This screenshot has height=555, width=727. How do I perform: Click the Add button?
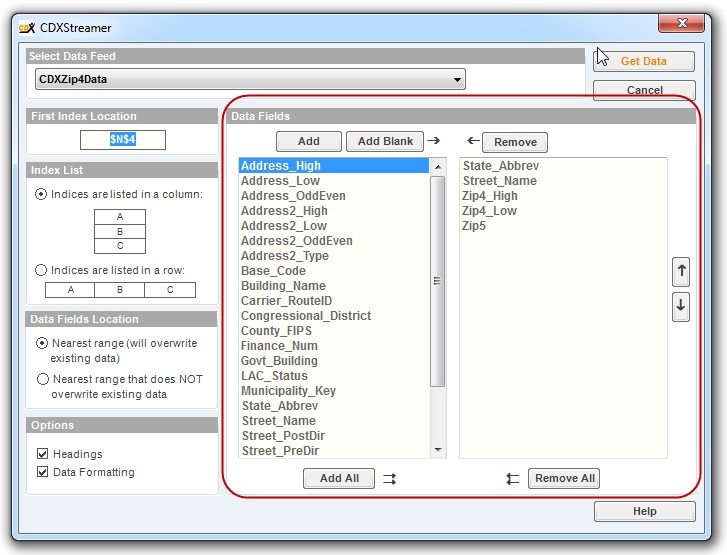point(309,141)
